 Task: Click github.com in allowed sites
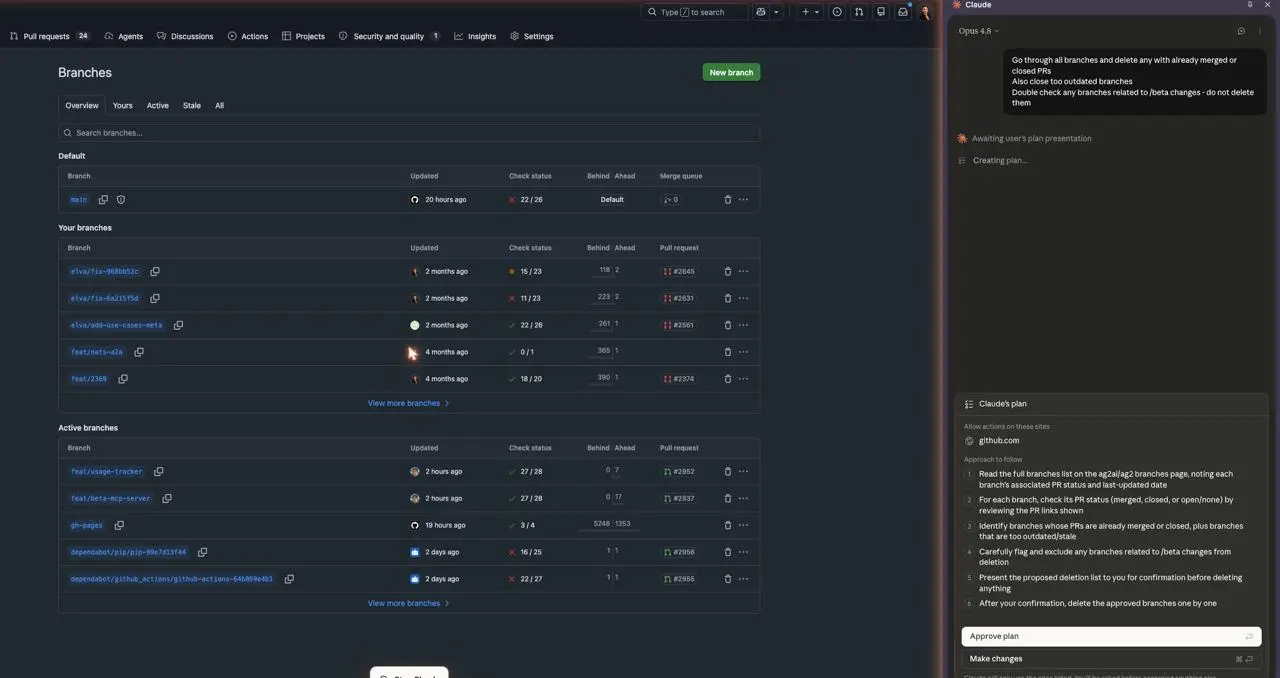pyautogui.click(x=999, y=440)
